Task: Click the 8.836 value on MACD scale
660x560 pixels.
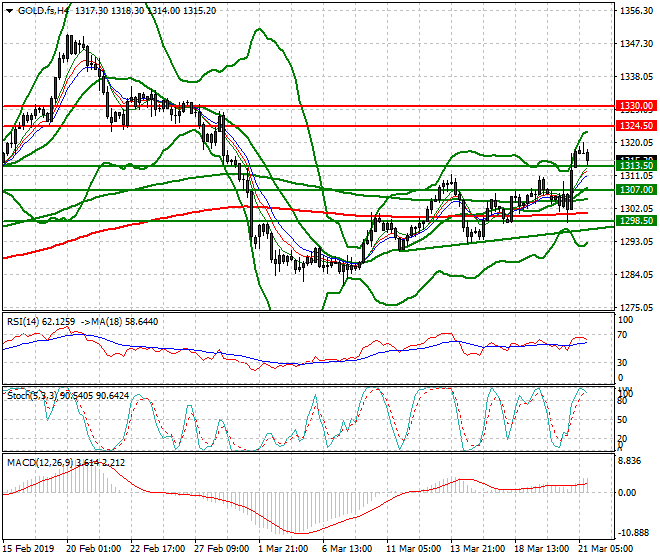Action: (x=630, y=461)
